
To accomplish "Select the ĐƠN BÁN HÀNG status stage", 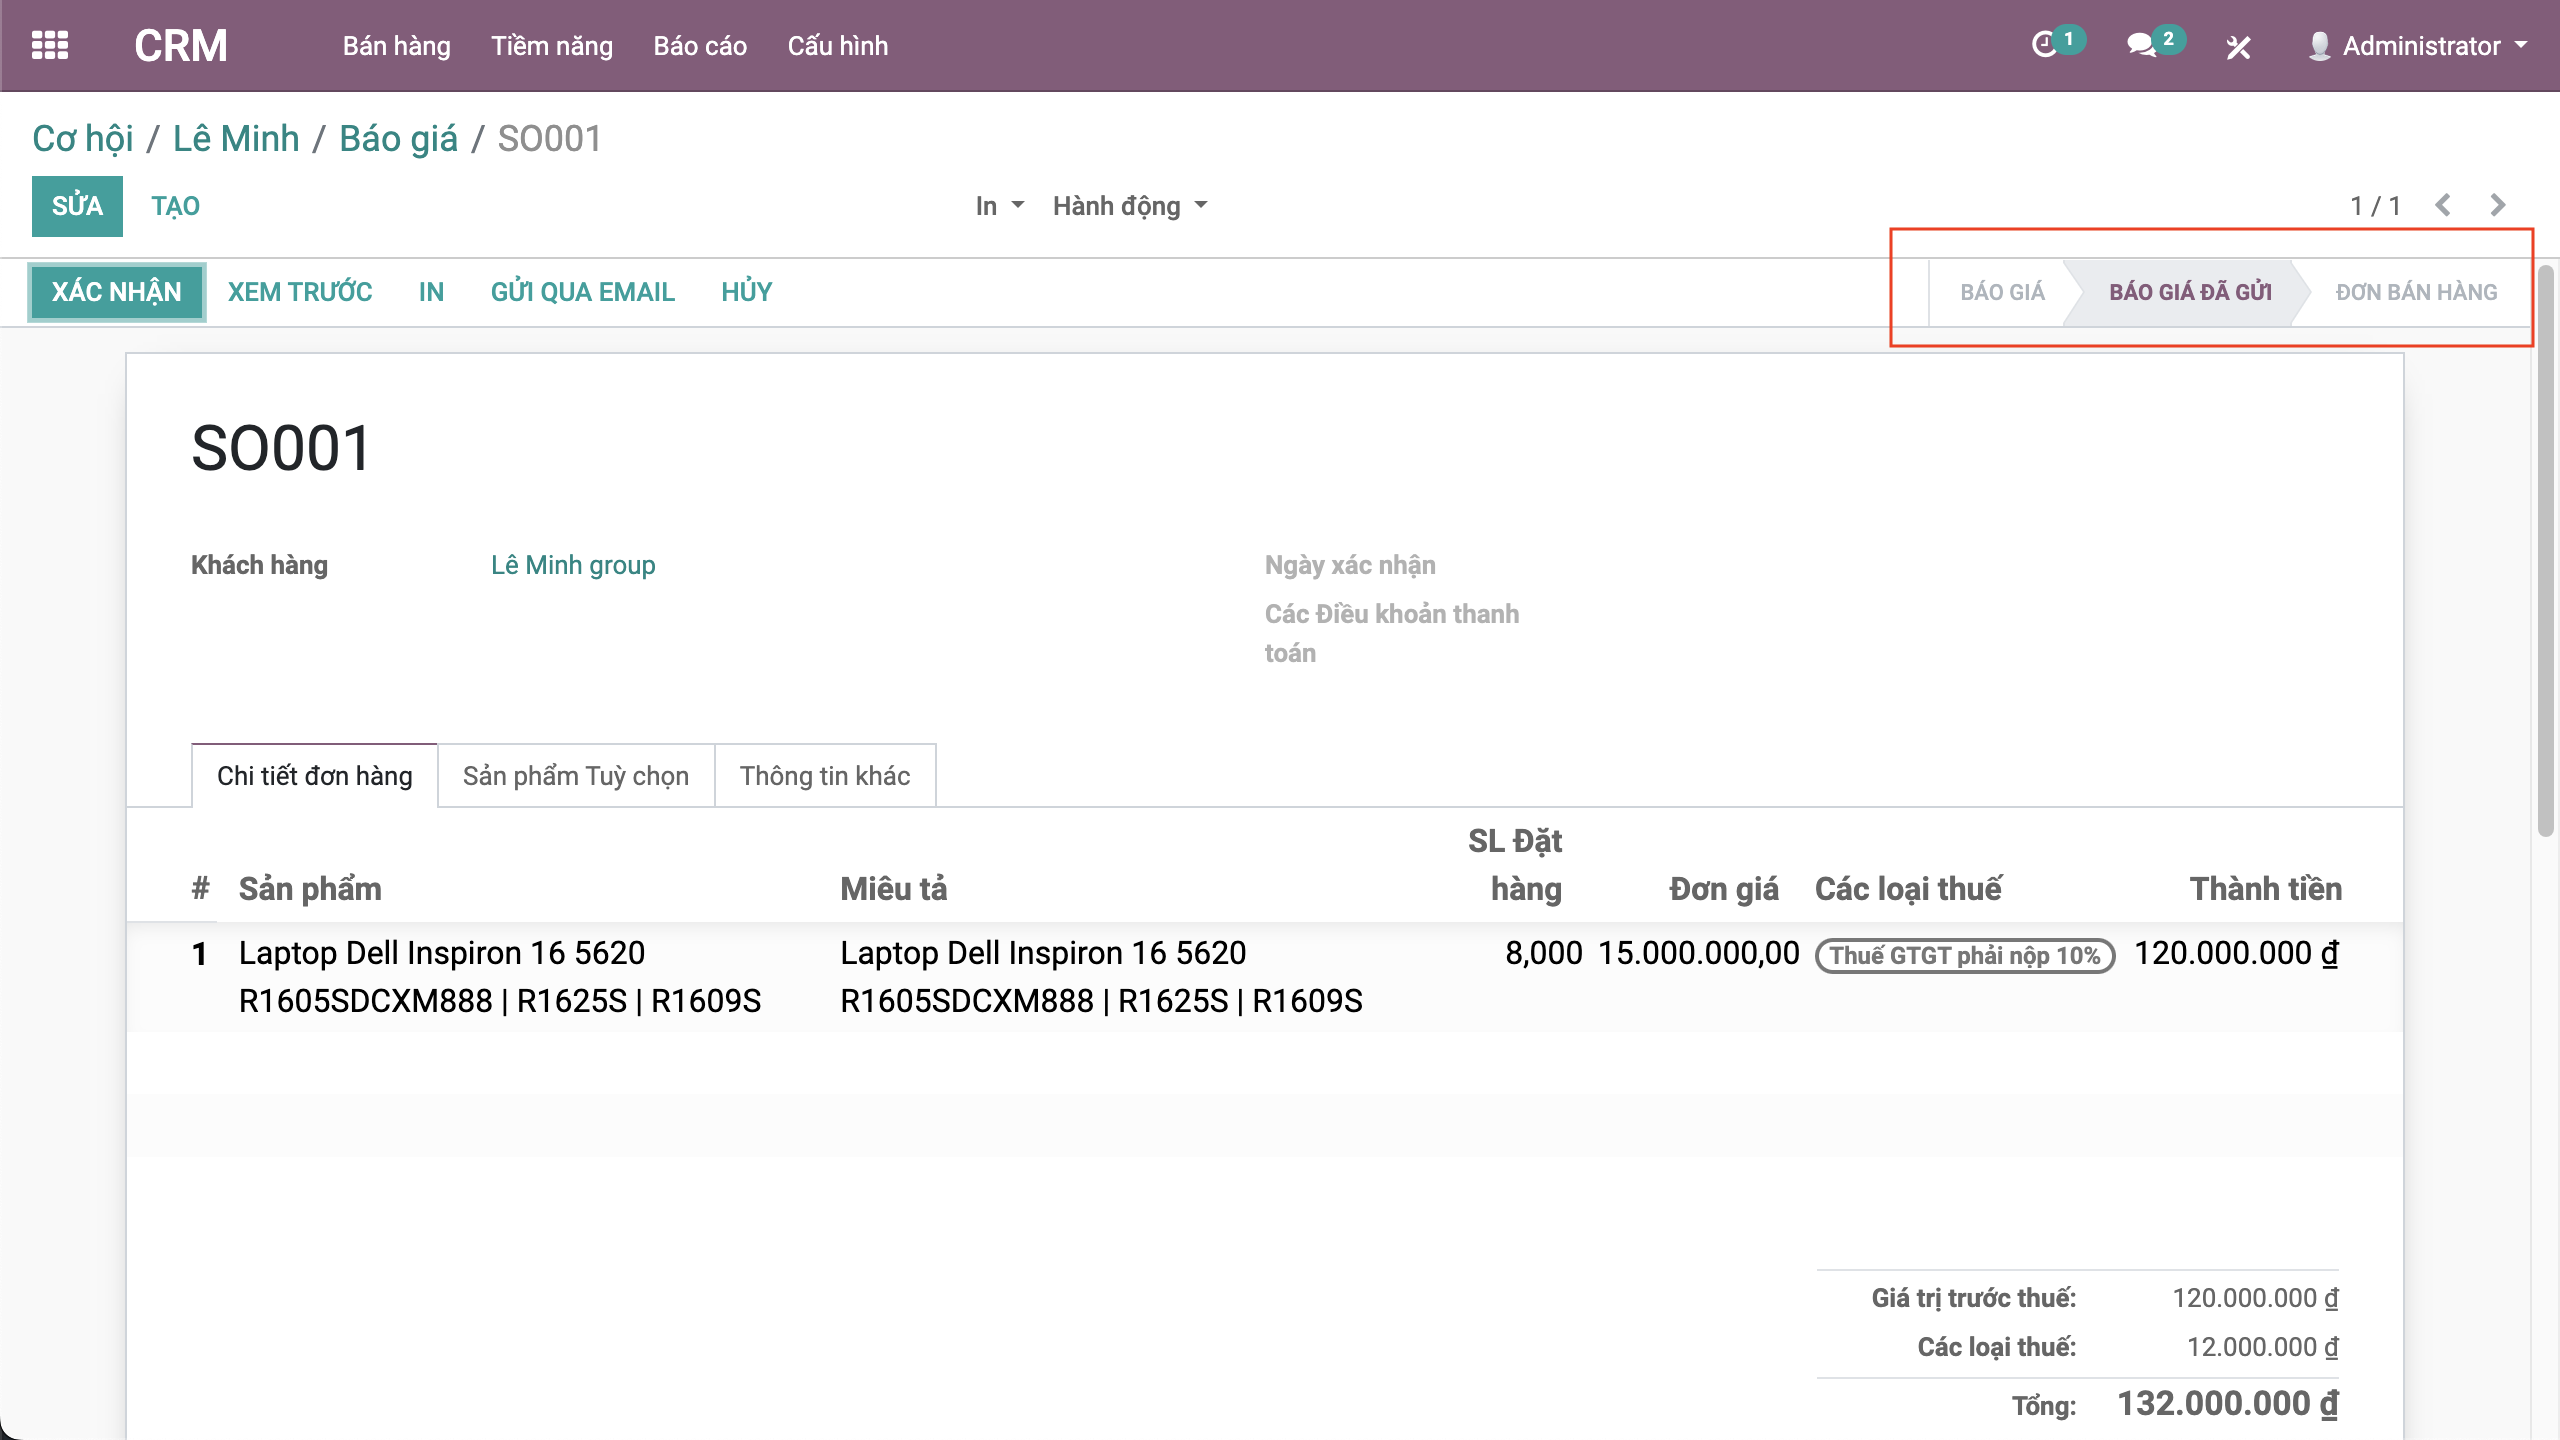I will tap(2415, 292).
